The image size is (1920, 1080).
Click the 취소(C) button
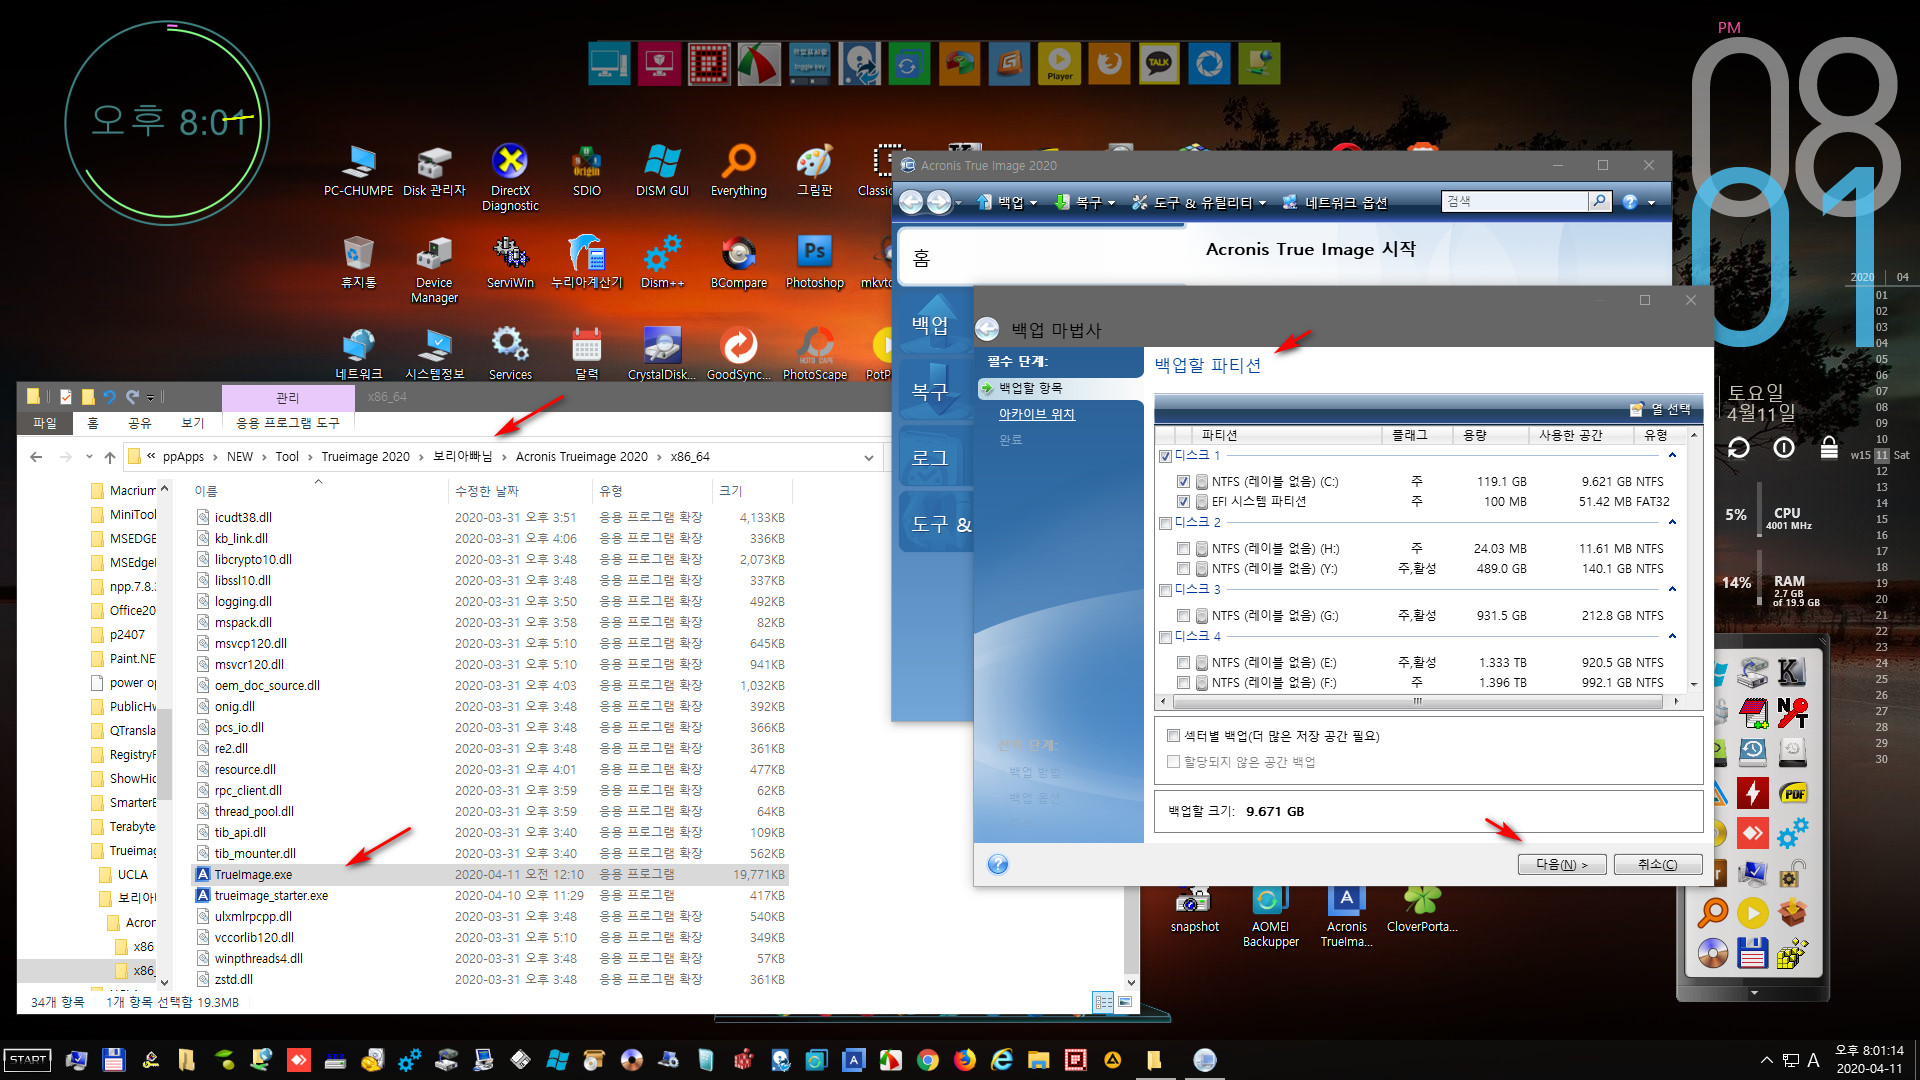[1657, 864]
